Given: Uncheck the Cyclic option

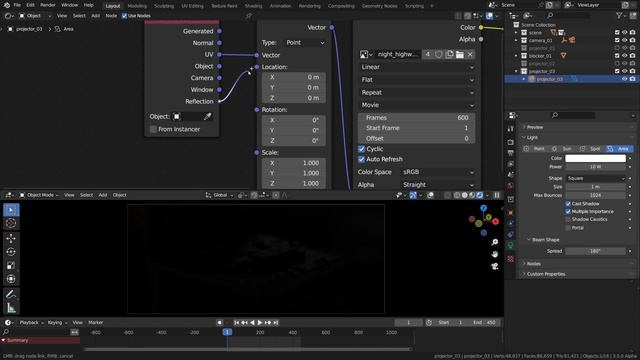Looking at the screenshot, I should (x=361, y=149).
